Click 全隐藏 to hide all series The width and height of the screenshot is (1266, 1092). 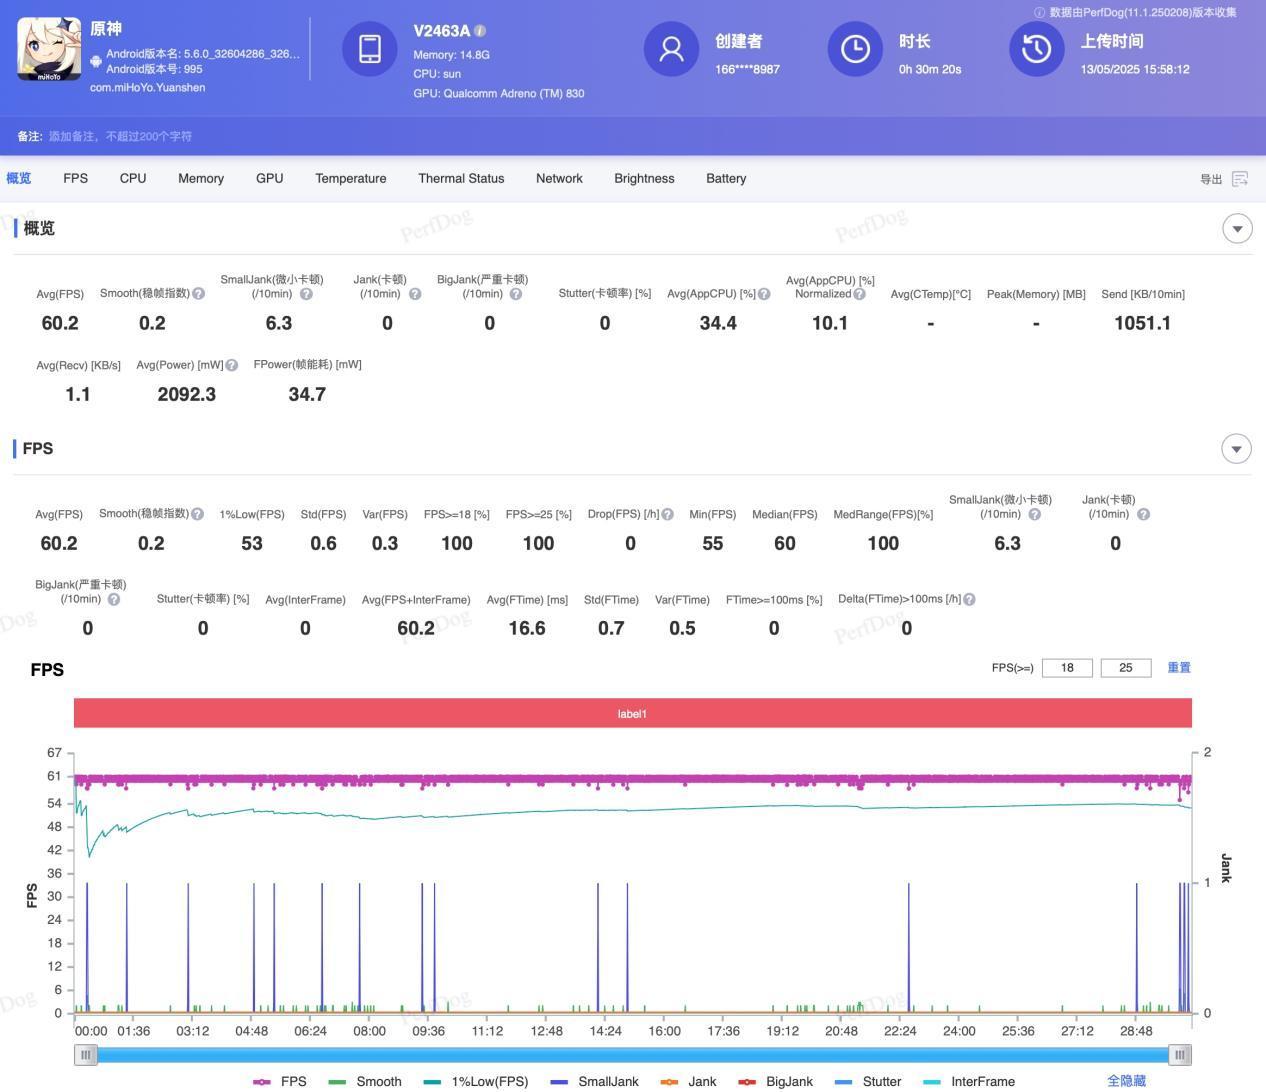click(x=1126, y=1081)
